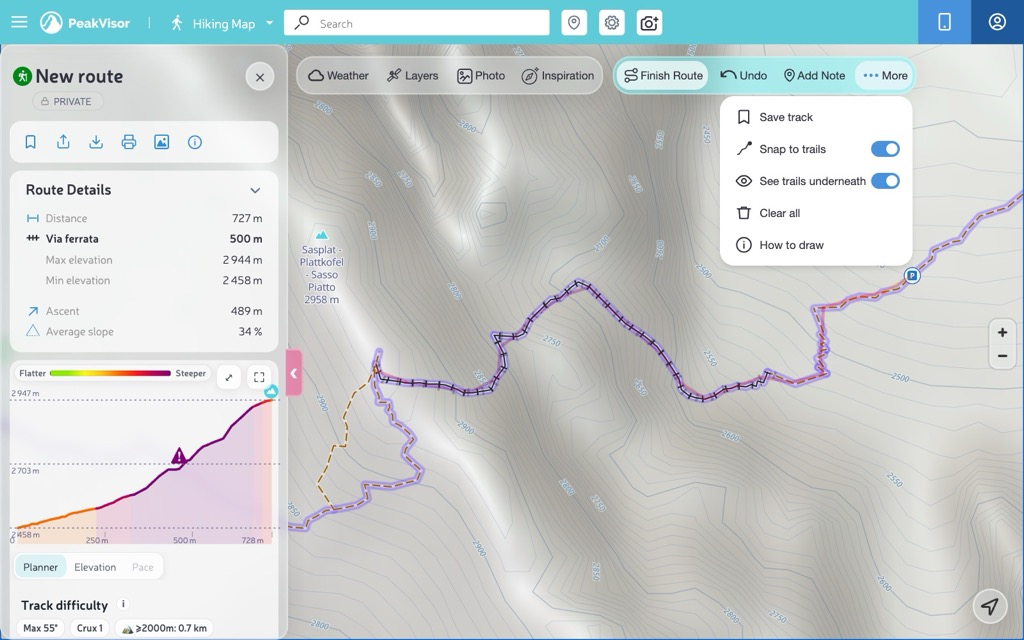The image size is (1024, 640).
Task: Click the PRIVATE privacy badge
Action: (67, 101)
